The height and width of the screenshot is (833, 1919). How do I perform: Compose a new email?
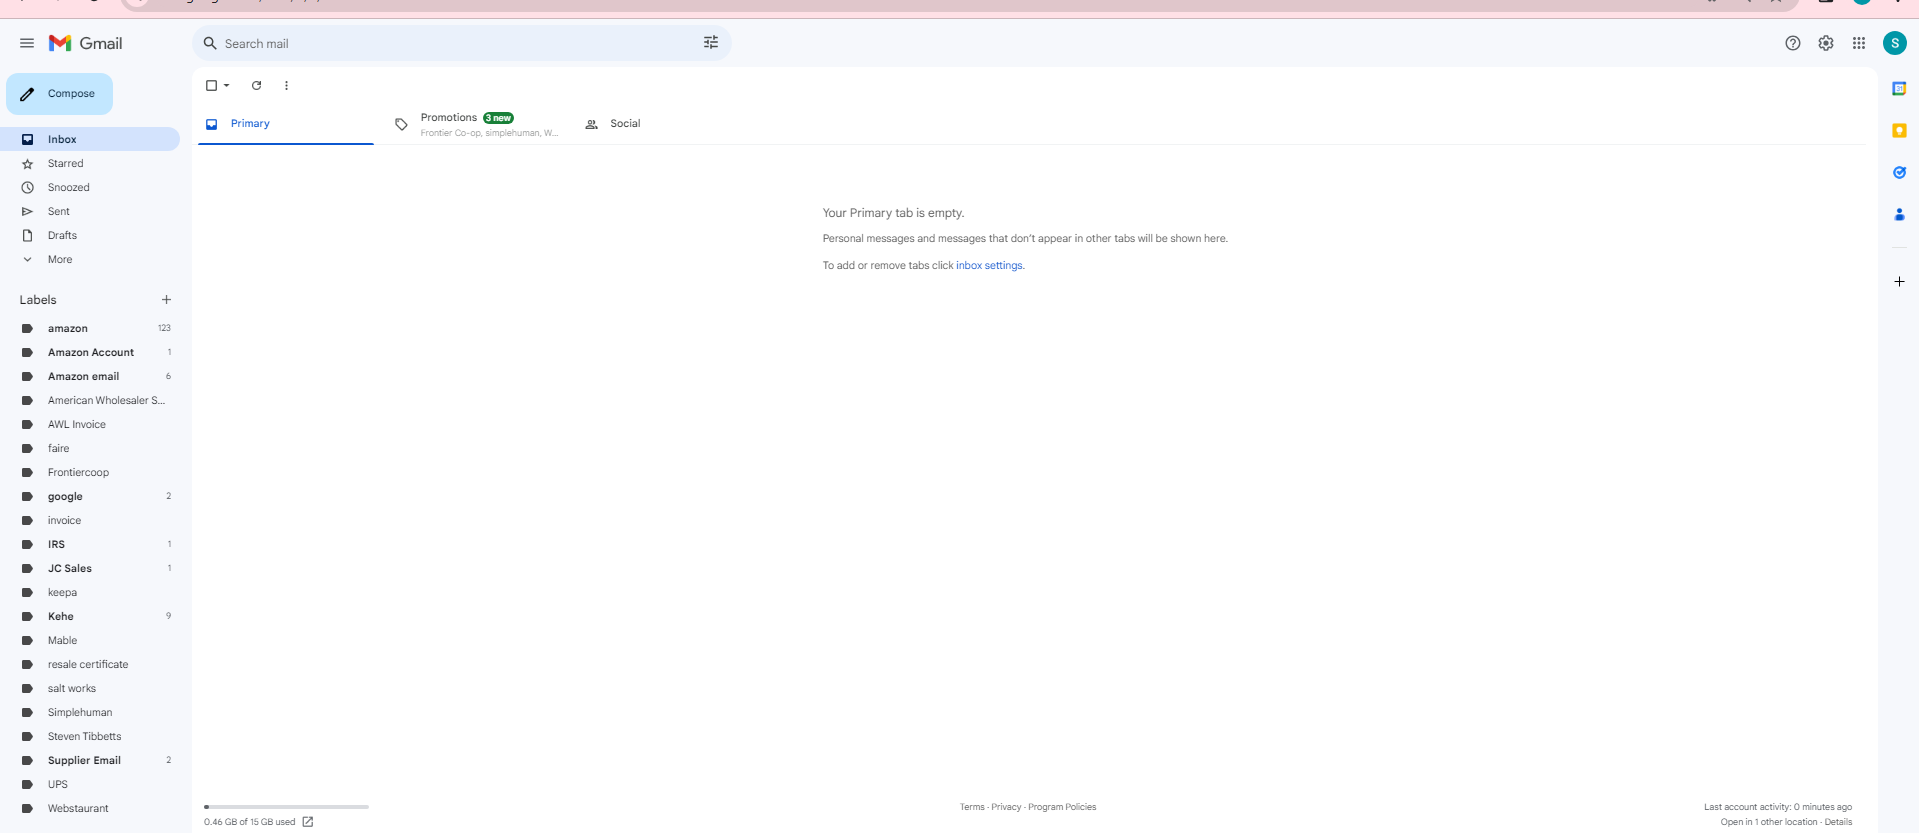[x=59, y=94]
